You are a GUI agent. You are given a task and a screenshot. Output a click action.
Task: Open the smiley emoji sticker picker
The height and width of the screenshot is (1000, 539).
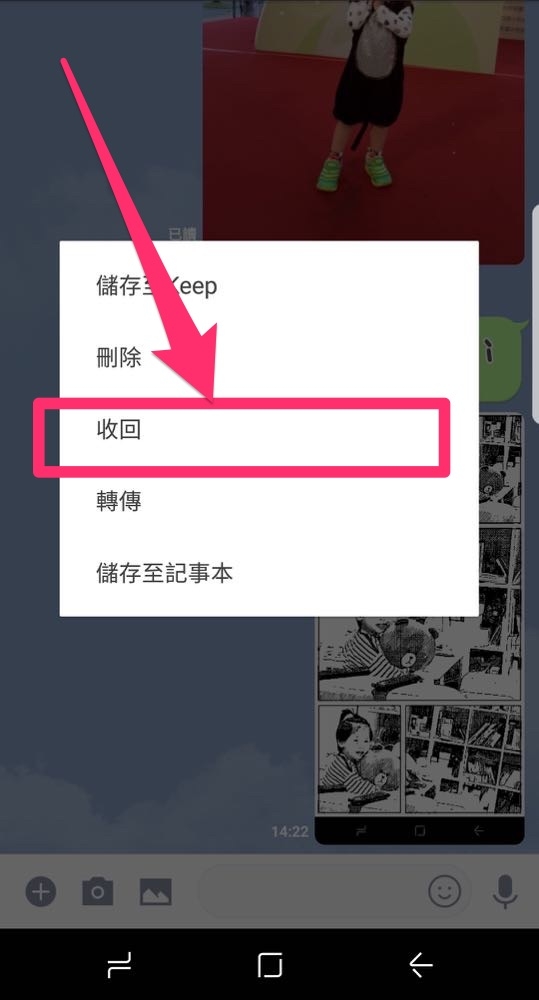pyautogui.click(x=445, y=891)
